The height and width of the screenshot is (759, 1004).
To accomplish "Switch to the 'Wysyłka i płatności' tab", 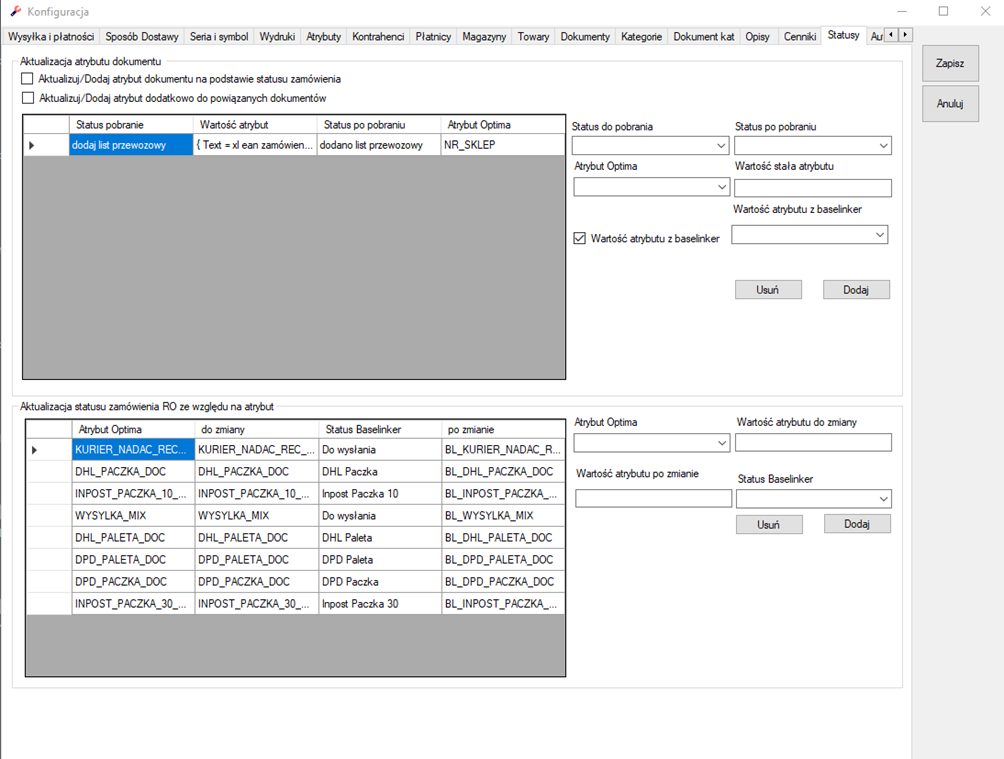I will pos(51,37).
